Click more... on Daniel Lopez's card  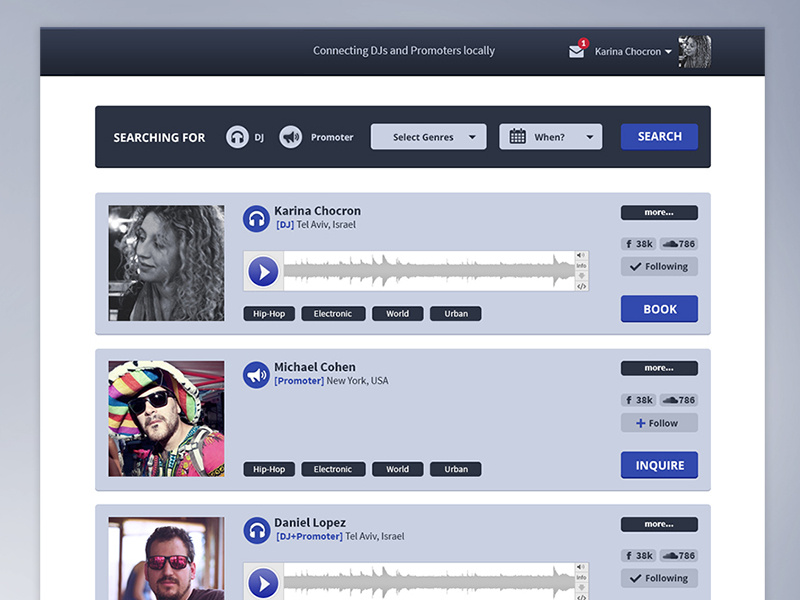coord(659,524)
